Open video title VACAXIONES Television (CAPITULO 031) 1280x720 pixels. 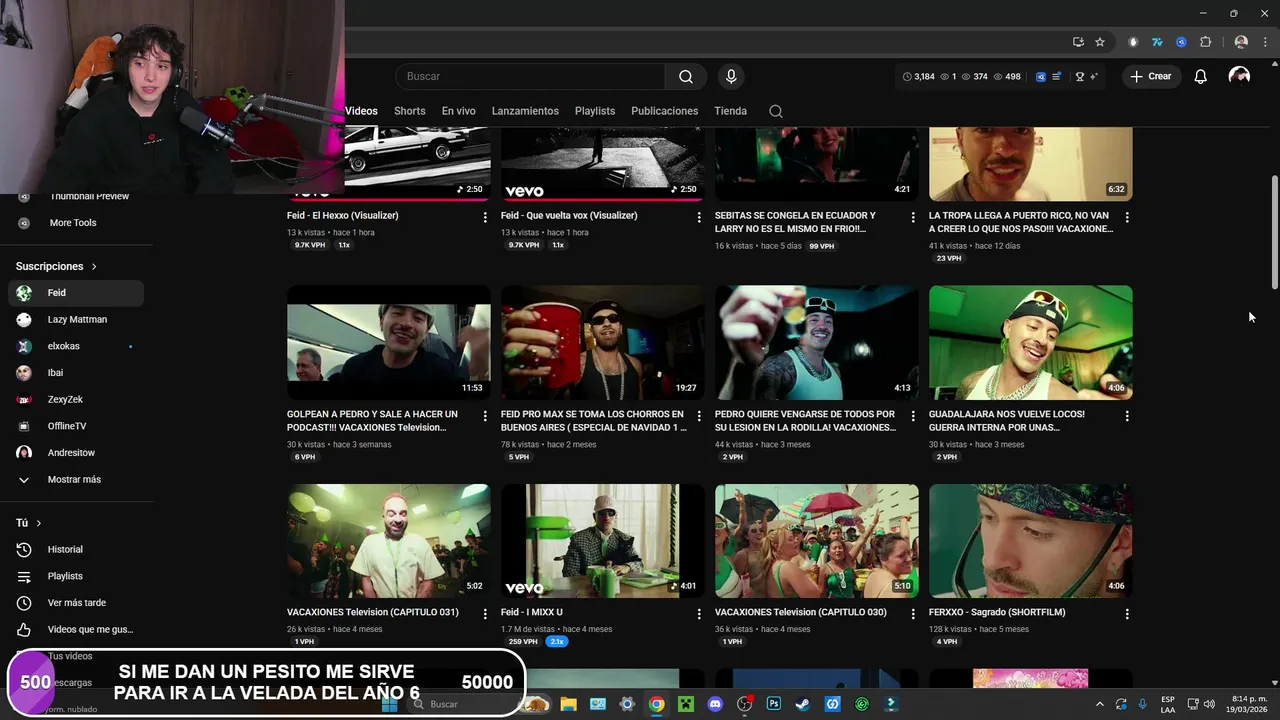tap(372, 612)
